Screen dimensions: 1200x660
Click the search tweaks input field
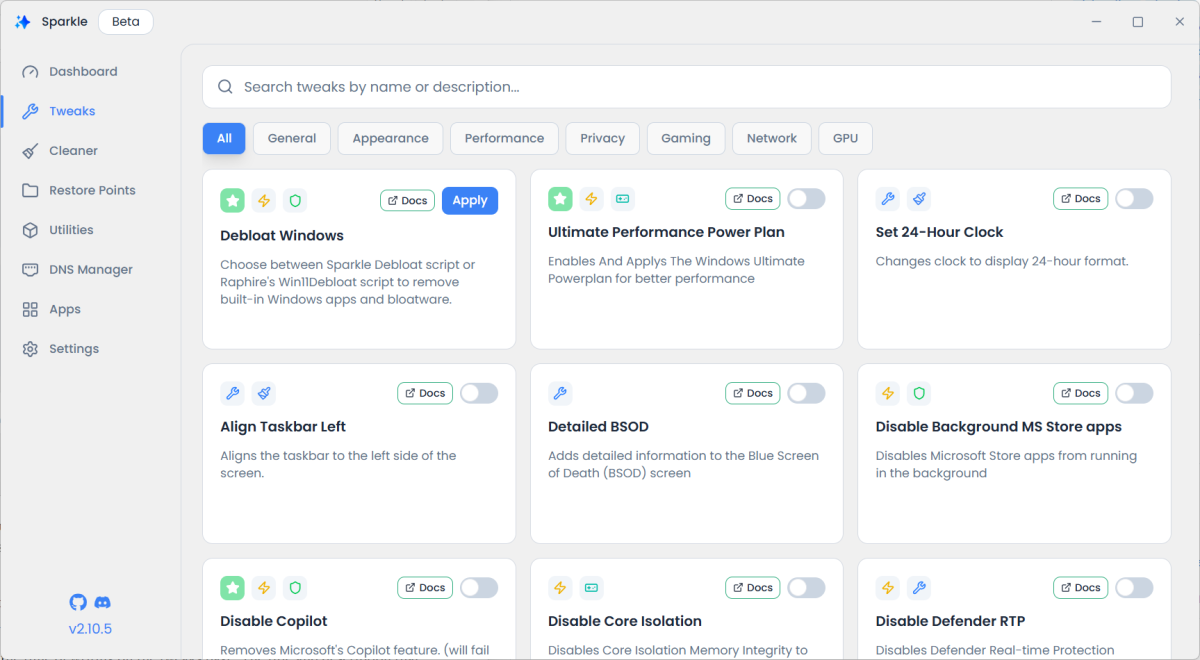[686, 87]
